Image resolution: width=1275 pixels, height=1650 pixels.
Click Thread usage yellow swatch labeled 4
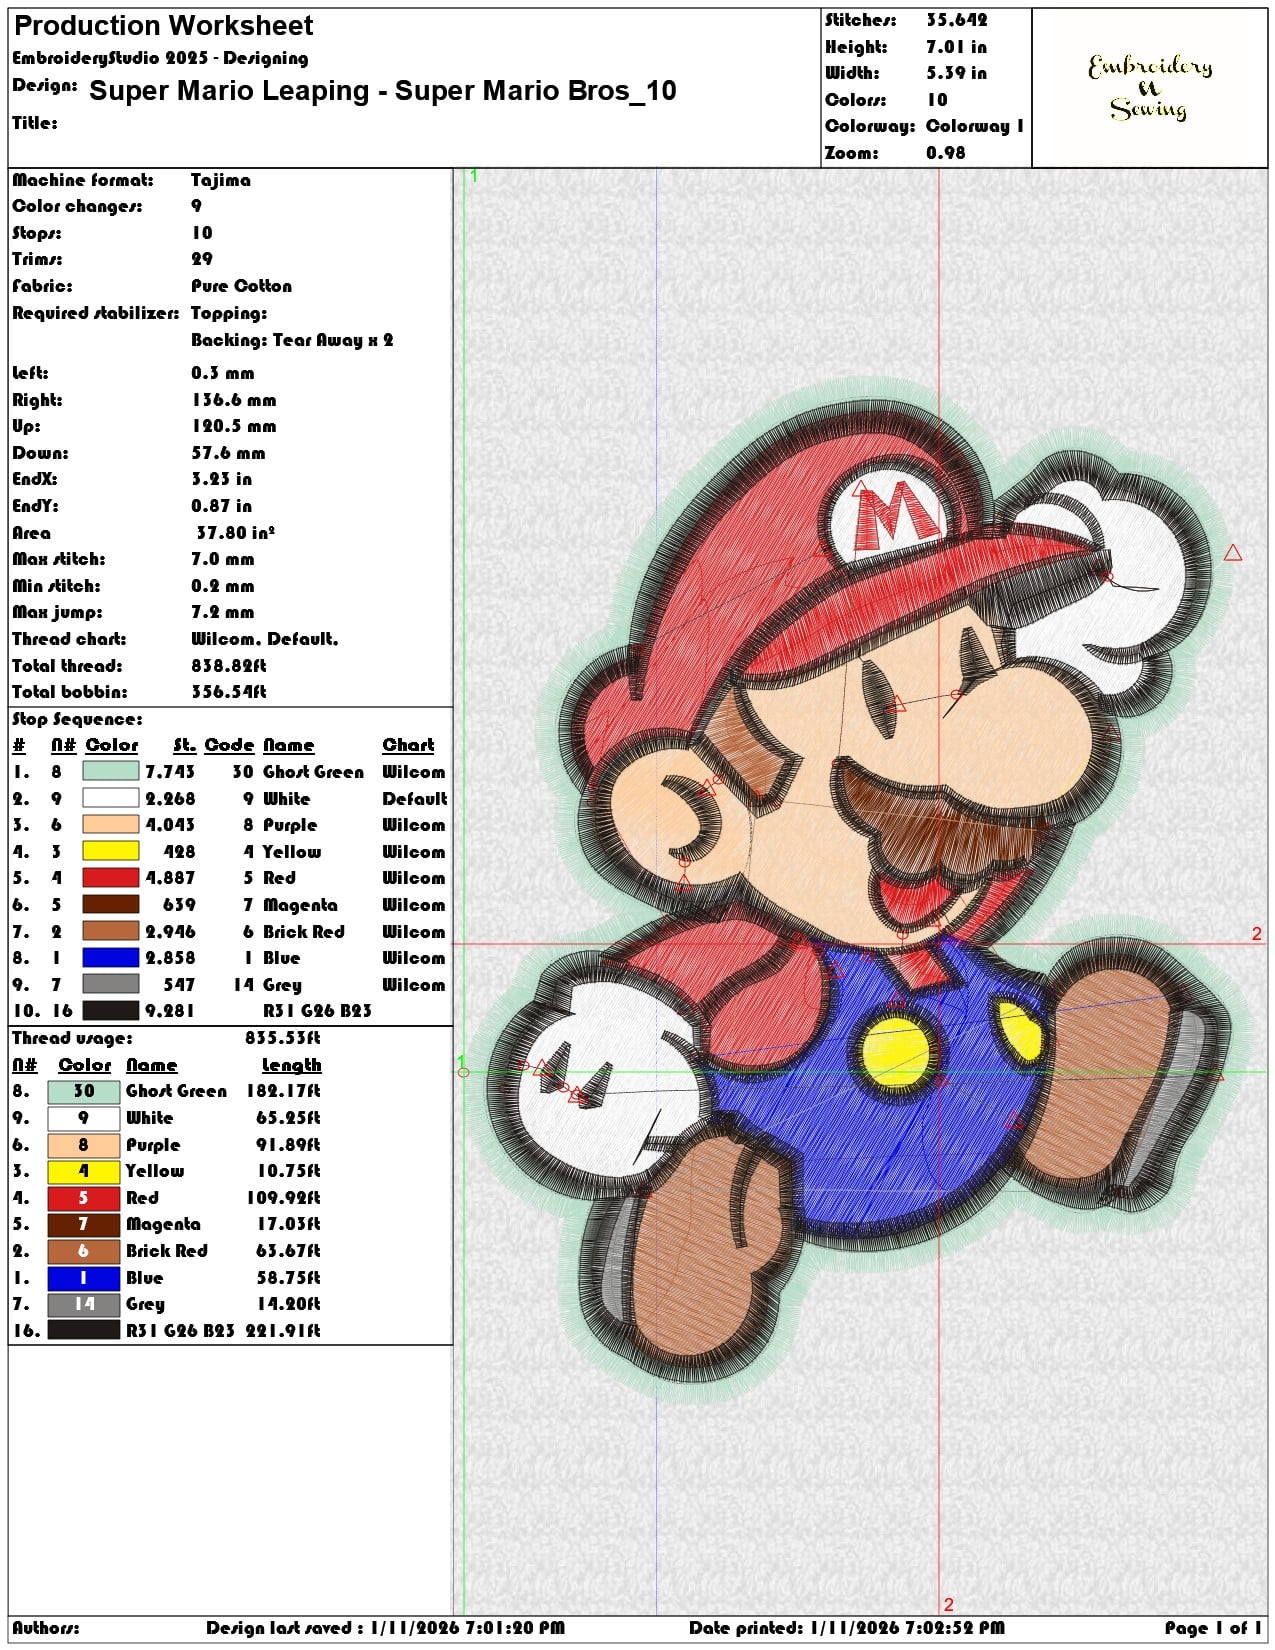tap(84, 1171)
